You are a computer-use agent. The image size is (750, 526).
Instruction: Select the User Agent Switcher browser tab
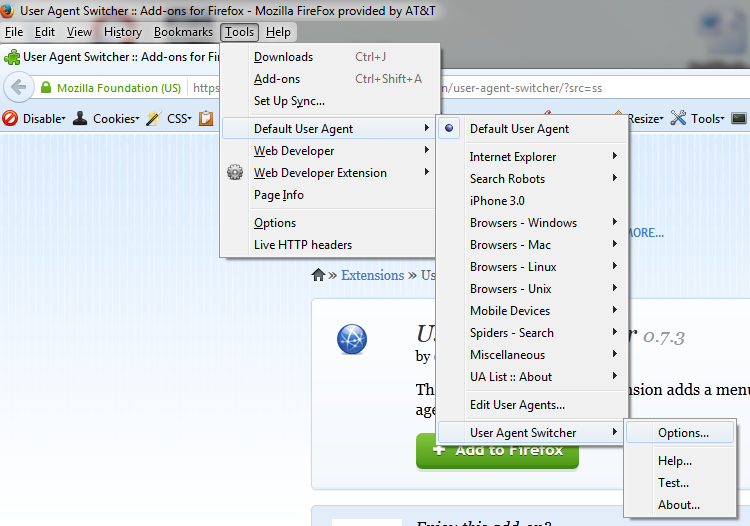click(x=111, y=57)
